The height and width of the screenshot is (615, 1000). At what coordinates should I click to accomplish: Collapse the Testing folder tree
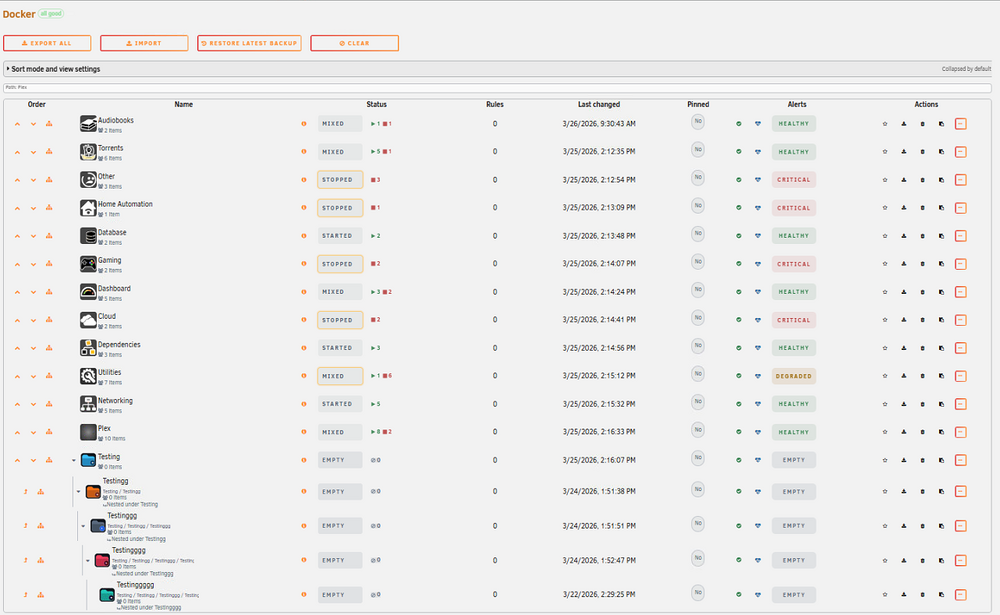(74, 460)
